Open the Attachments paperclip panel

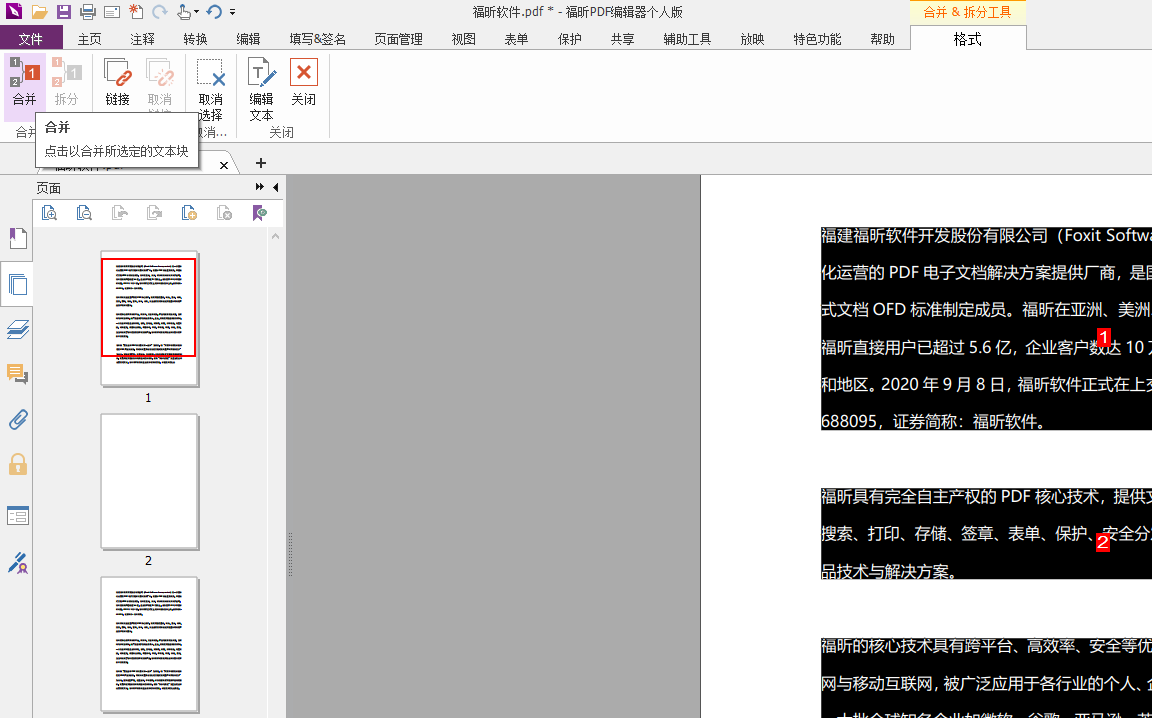click(17, 419)
